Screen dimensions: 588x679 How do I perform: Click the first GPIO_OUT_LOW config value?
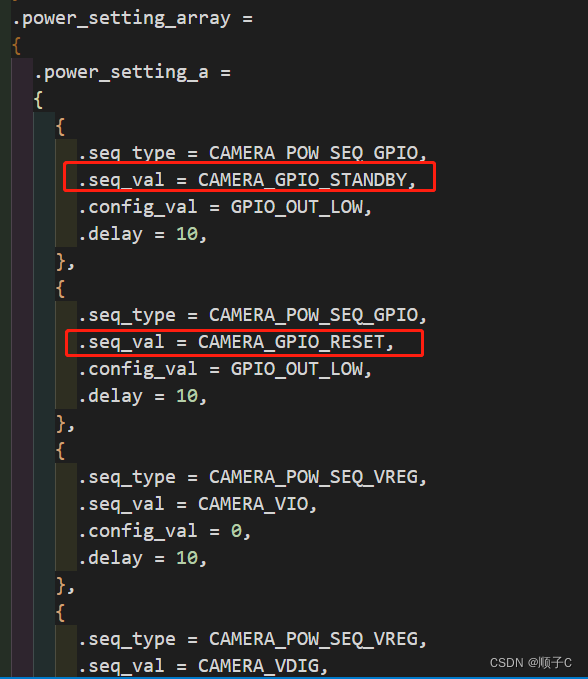[x=297, y=207]
